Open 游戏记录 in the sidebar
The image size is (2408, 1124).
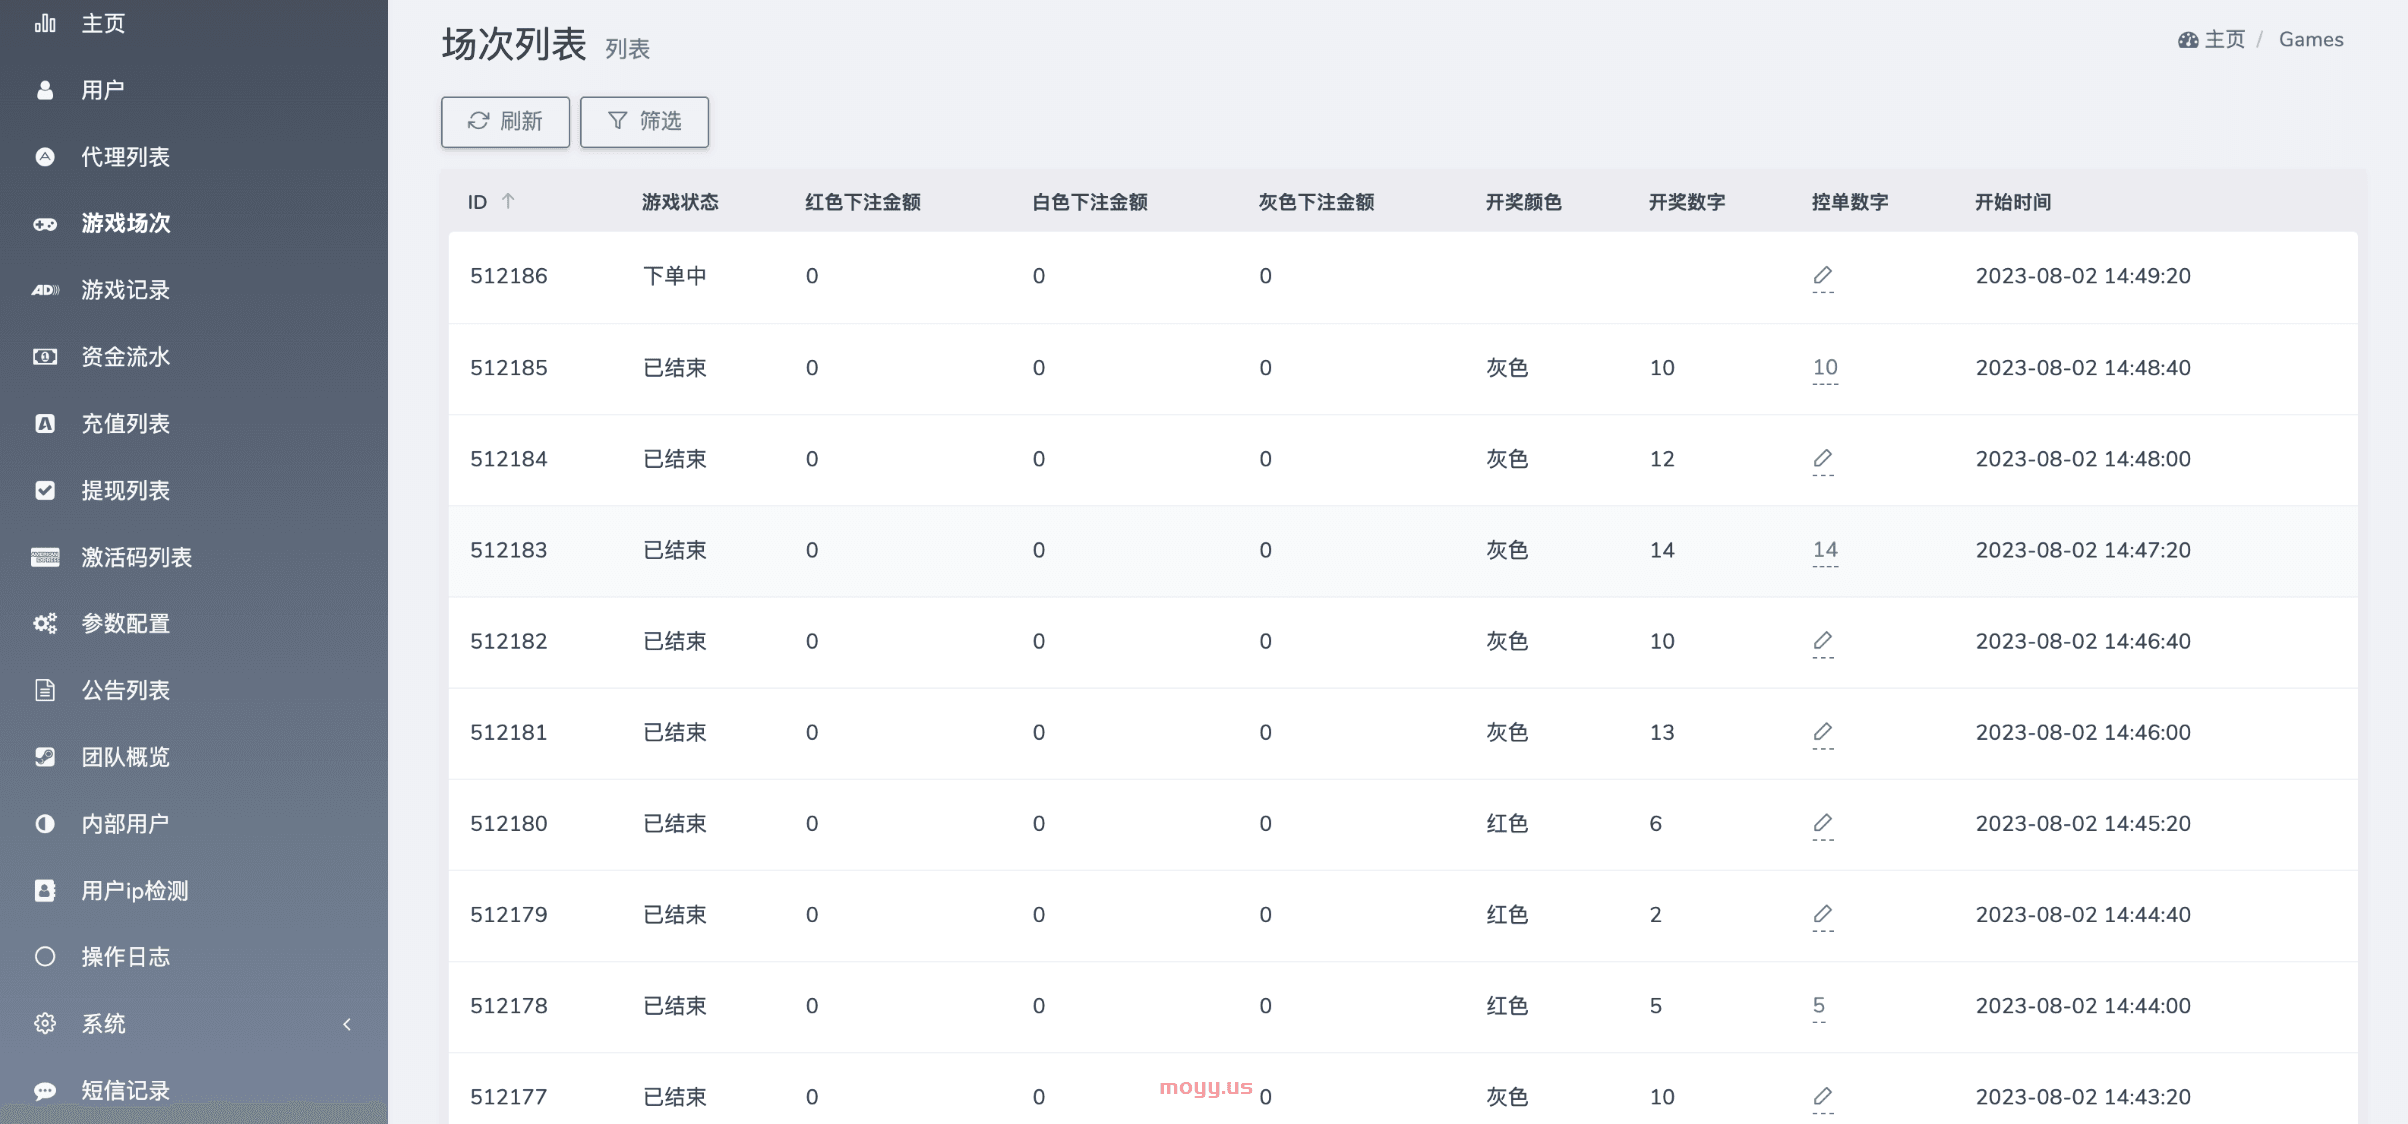point(125,290)
